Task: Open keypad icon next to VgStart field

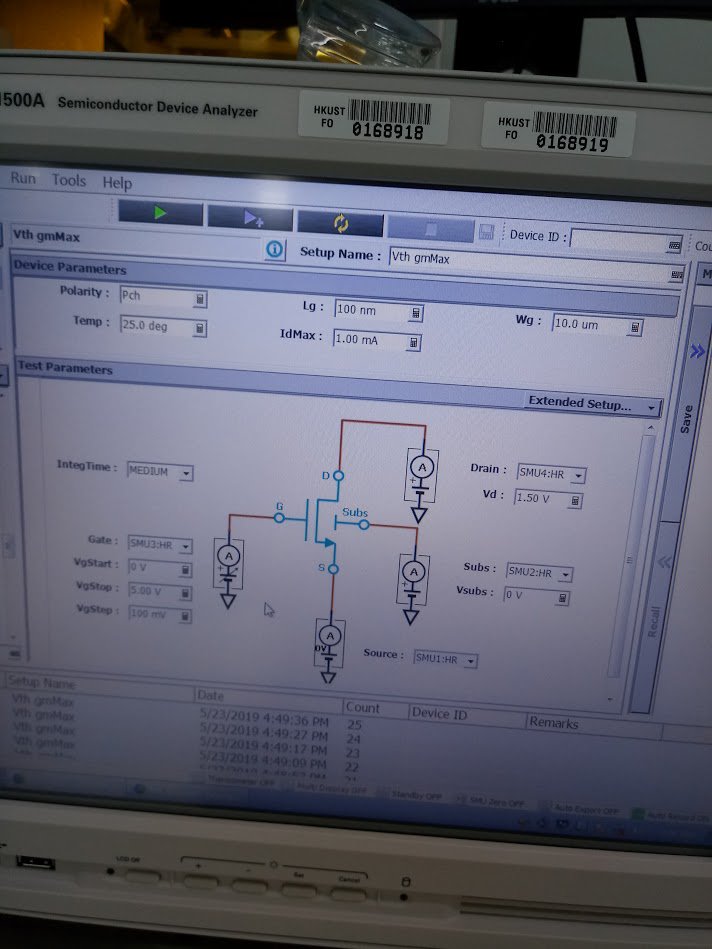Action: pyautogui.click(x=185, y=570)
